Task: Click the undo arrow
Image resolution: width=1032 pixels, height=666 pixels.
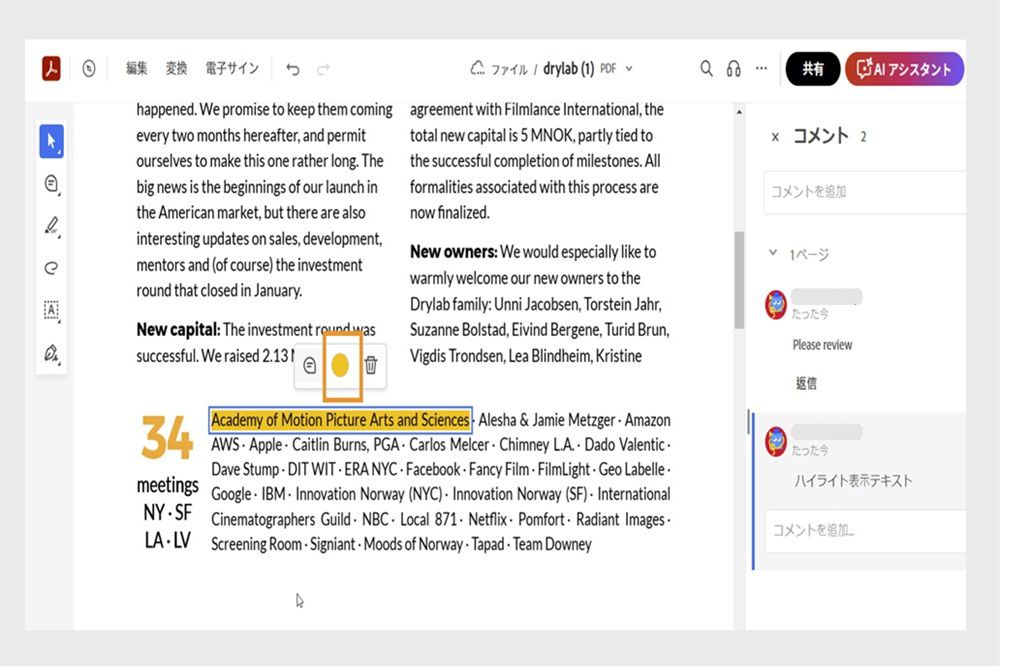Action: [x=291, y=68]
